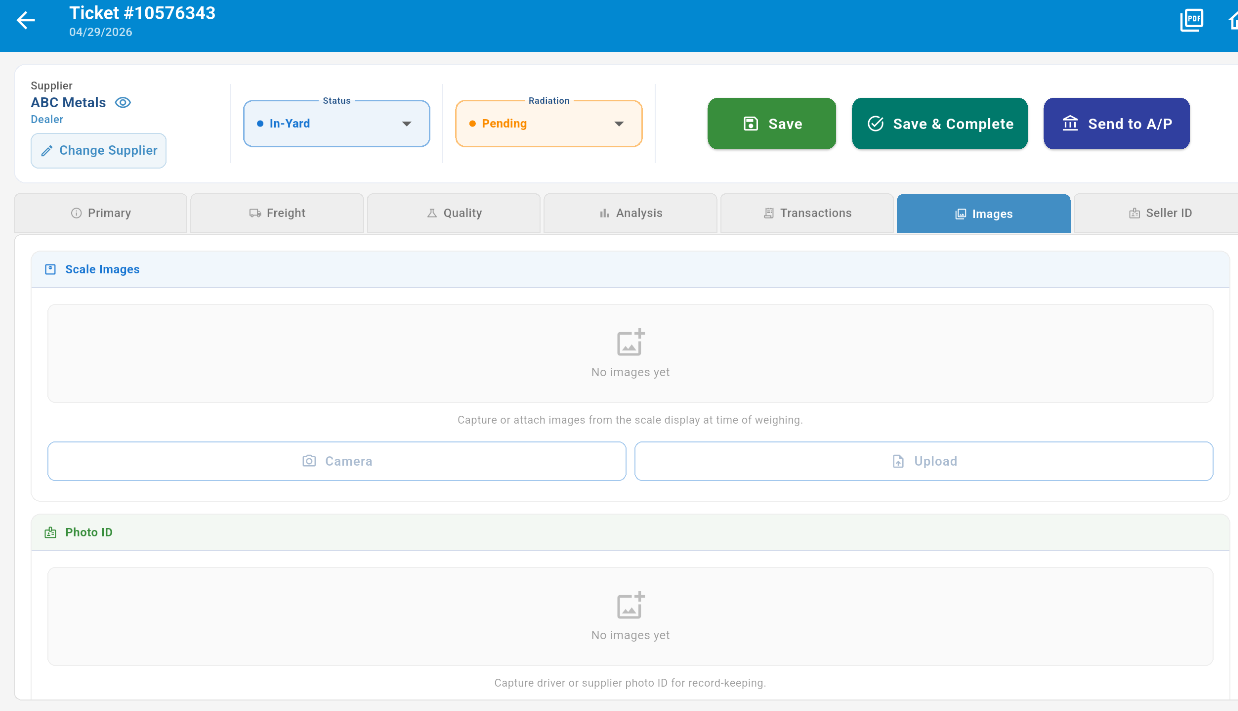Click the Change Supplier button
Screen dimensions: 1238x711
[99, 150]
